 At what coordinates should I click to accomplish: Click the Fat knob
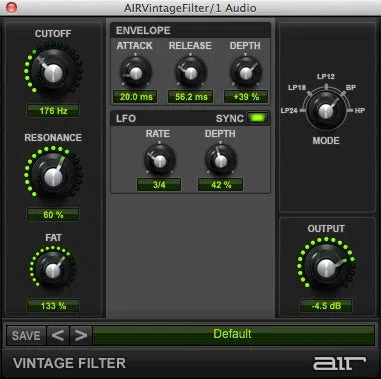[53, 269]
